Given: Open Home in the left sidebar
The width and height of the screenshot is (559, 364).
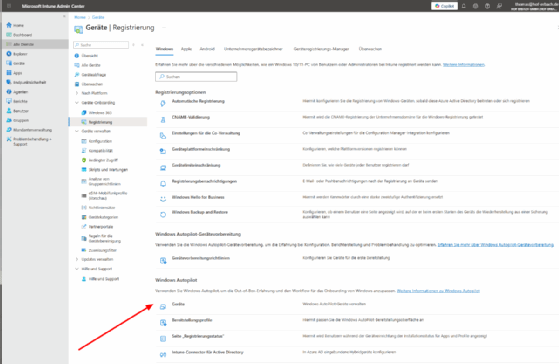Looking at the screenshot, I should tap(18, 25).
